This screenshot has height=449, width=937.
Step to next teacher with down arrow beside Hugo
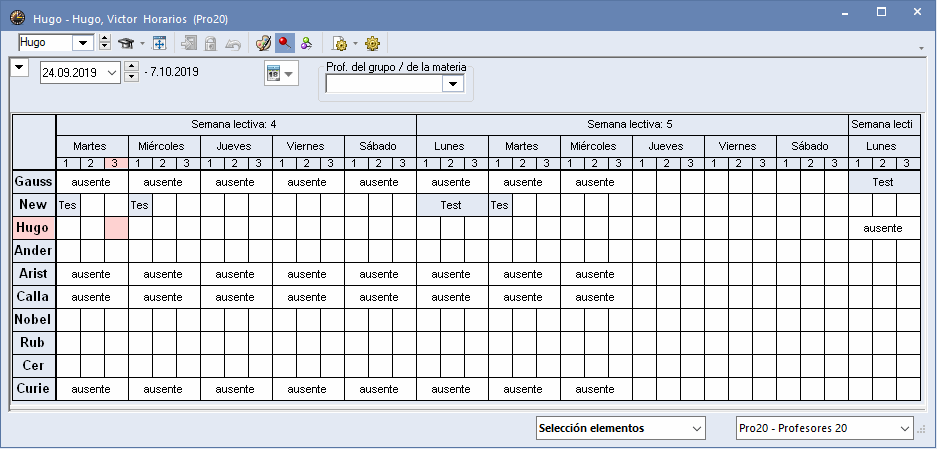(x=105, y=47)
